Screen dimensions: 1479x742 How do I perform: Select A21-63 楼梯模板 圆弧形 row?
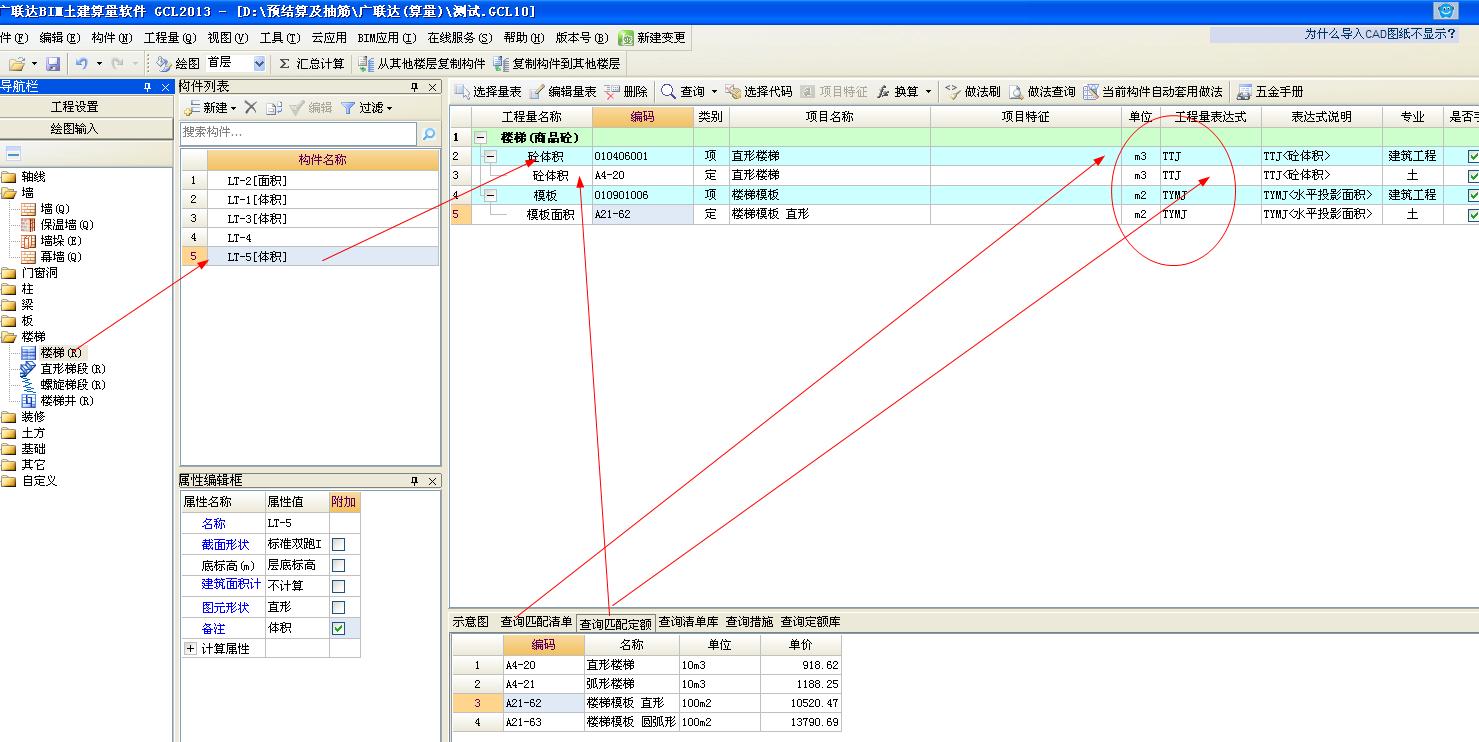tap(647, 722)
